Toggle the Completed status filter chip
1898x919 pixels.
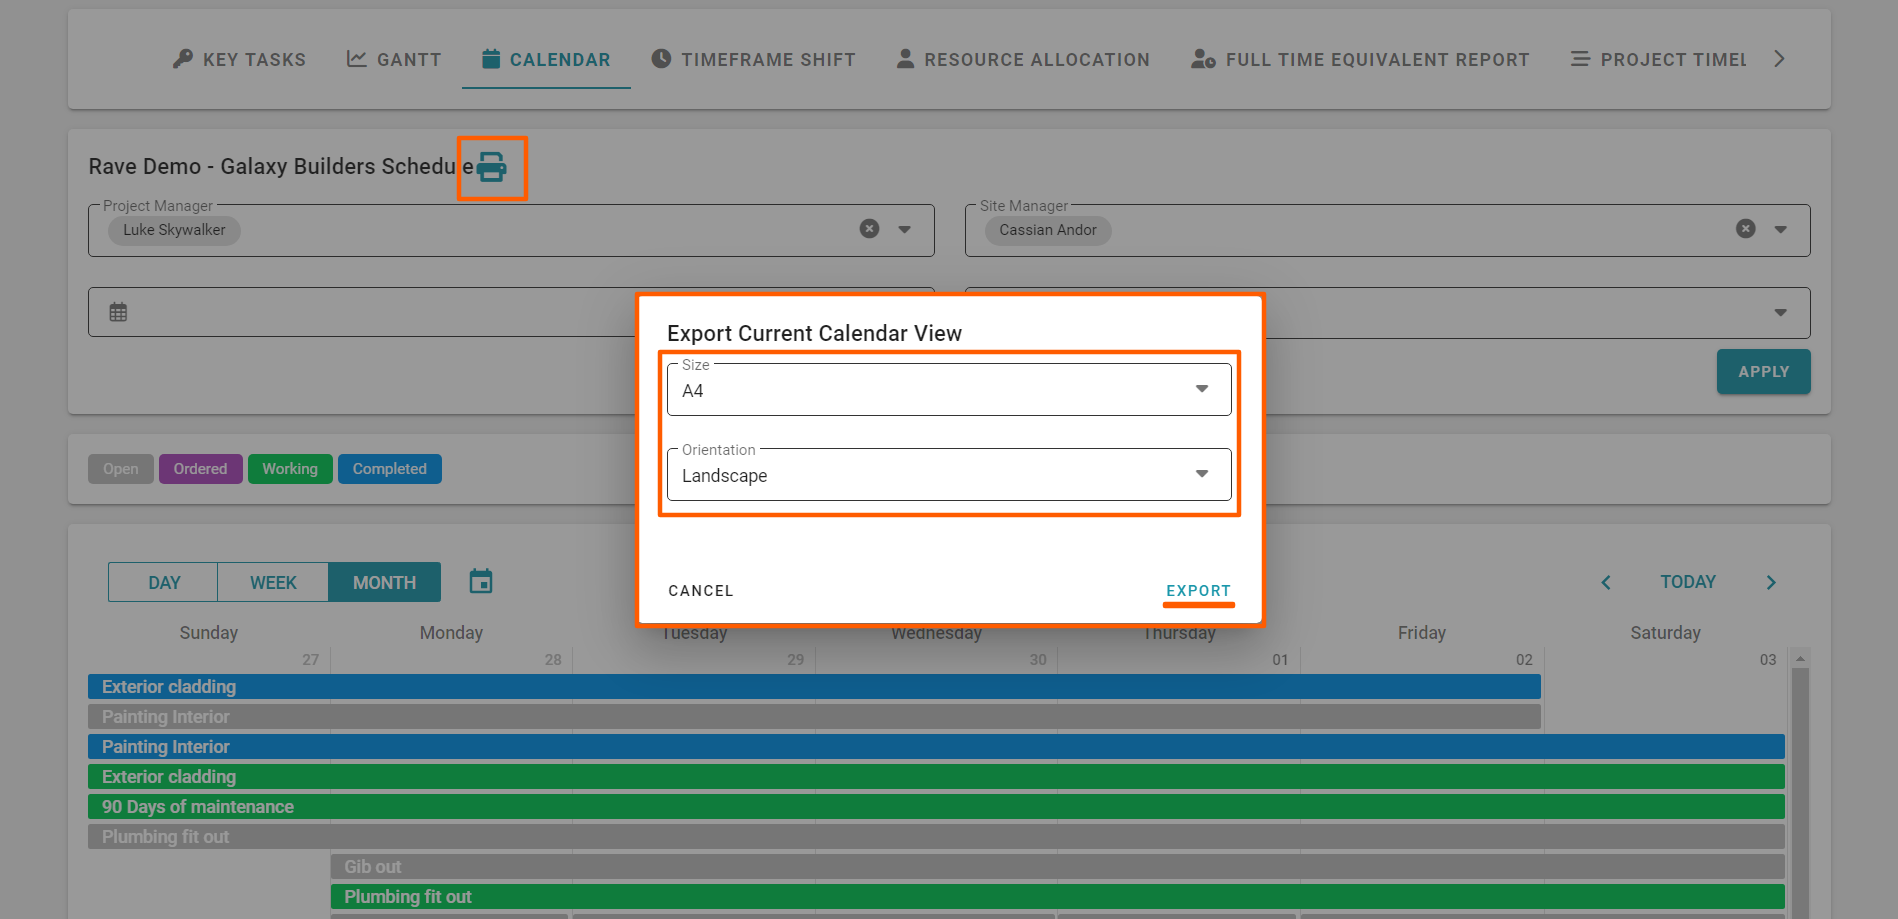(x=389, y=469)
